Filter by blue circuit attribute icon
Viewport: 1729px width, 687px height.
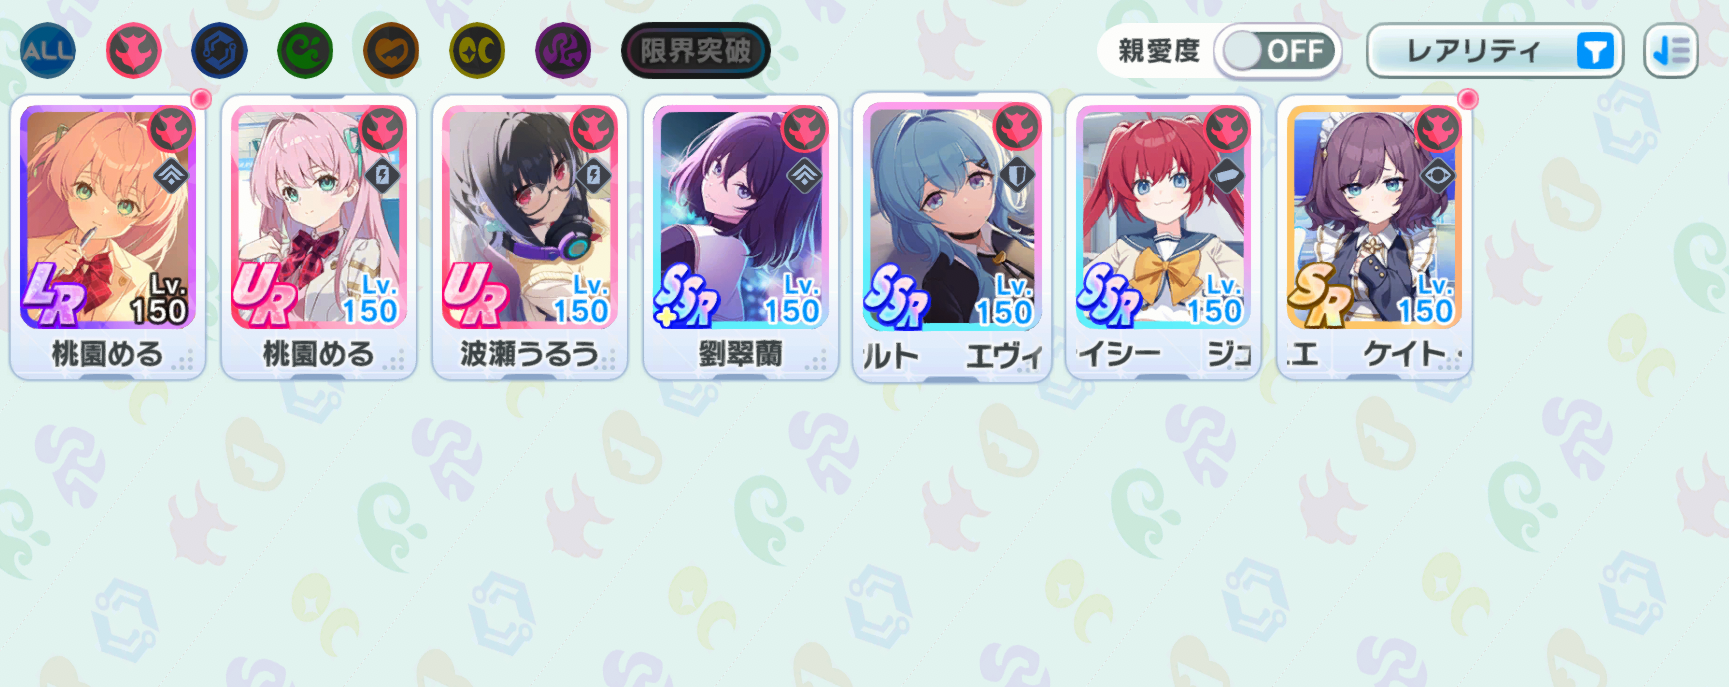pos(219,50)
